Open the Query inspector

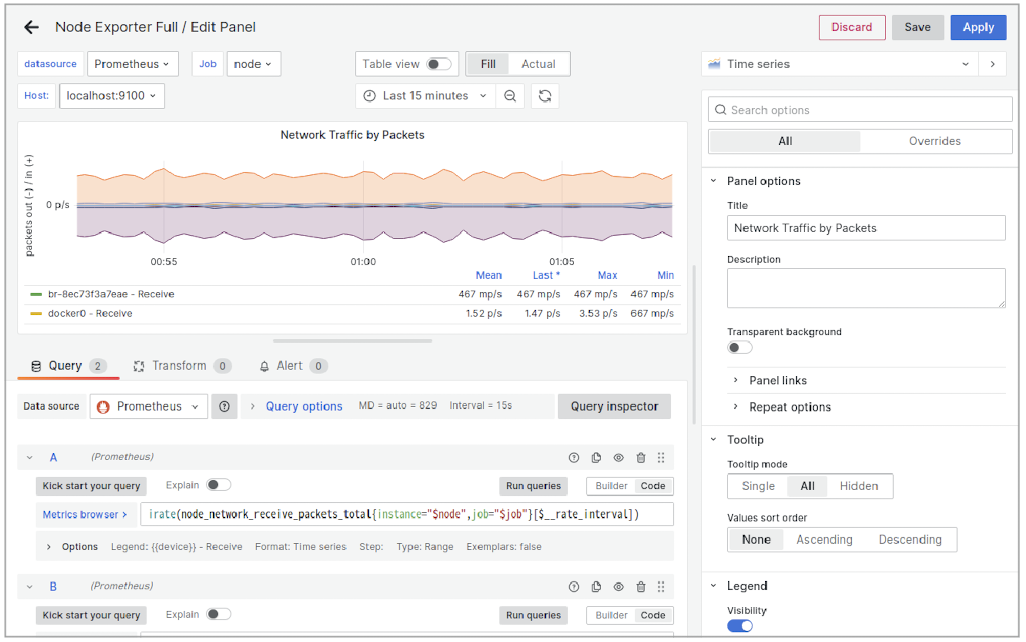pos(614,406)
